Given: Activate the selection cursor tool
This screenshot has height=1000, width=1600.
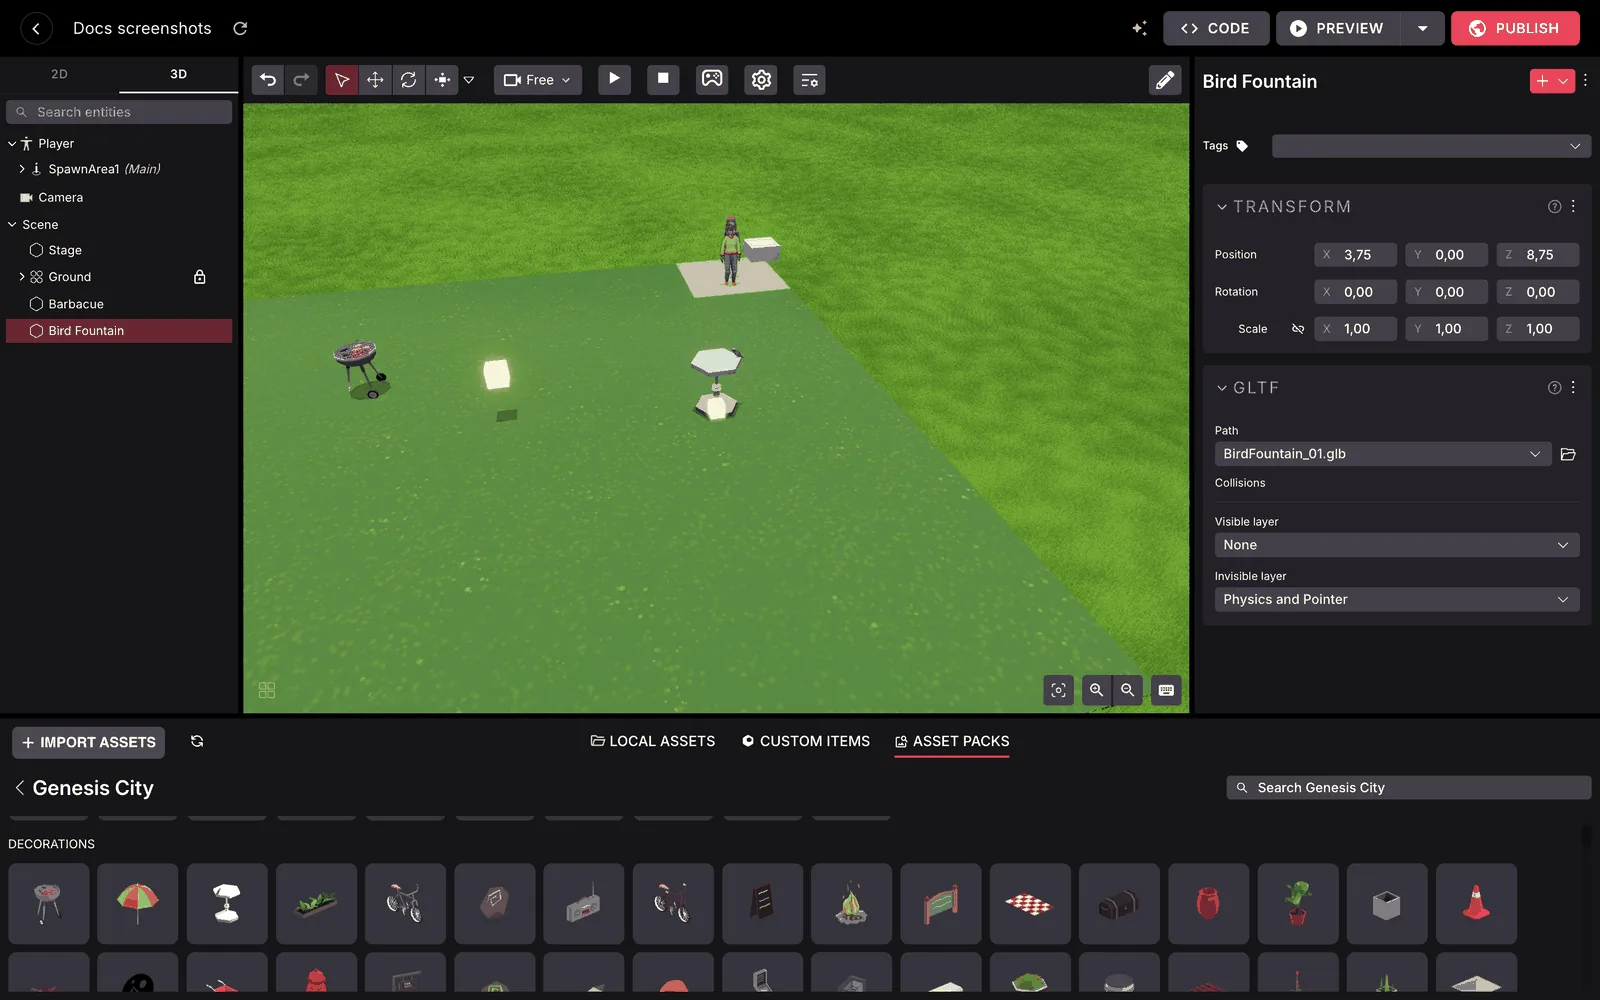Looking at the screenshot, I should (x=342, y=80).
